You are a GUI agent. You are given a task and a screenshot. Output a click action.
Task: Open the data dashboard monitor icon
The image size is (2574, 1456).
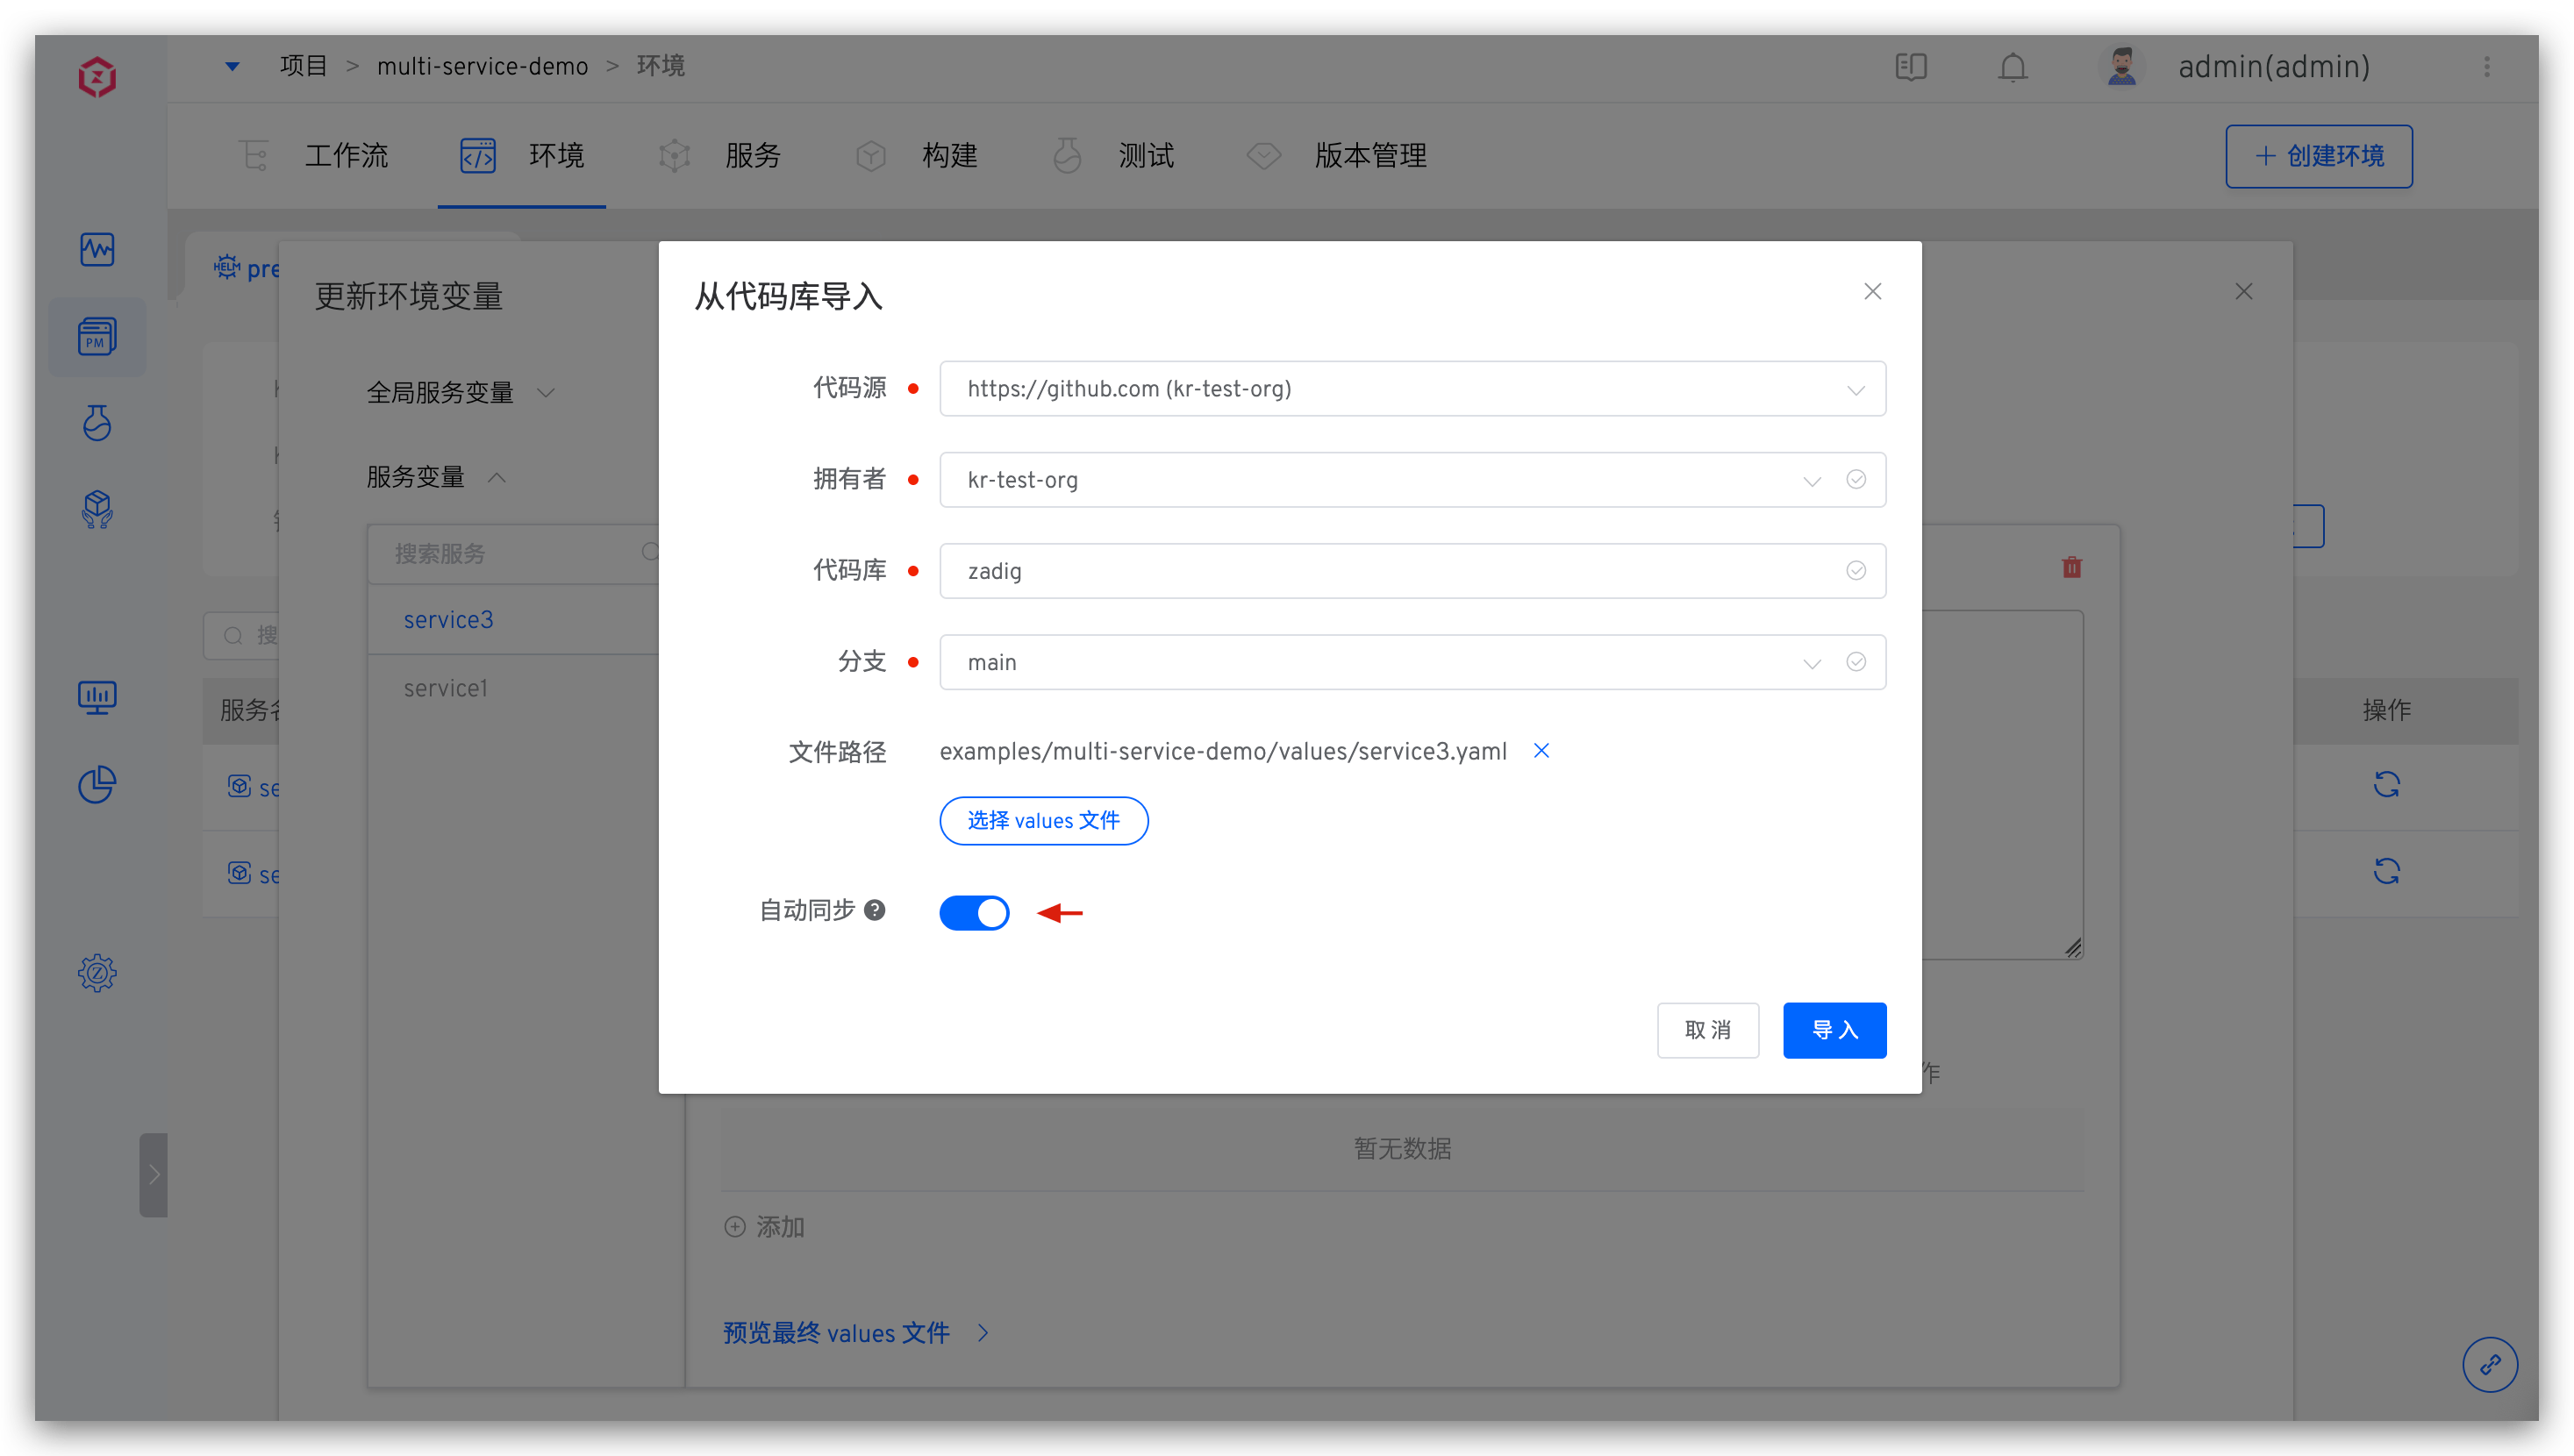coord(97,697)
